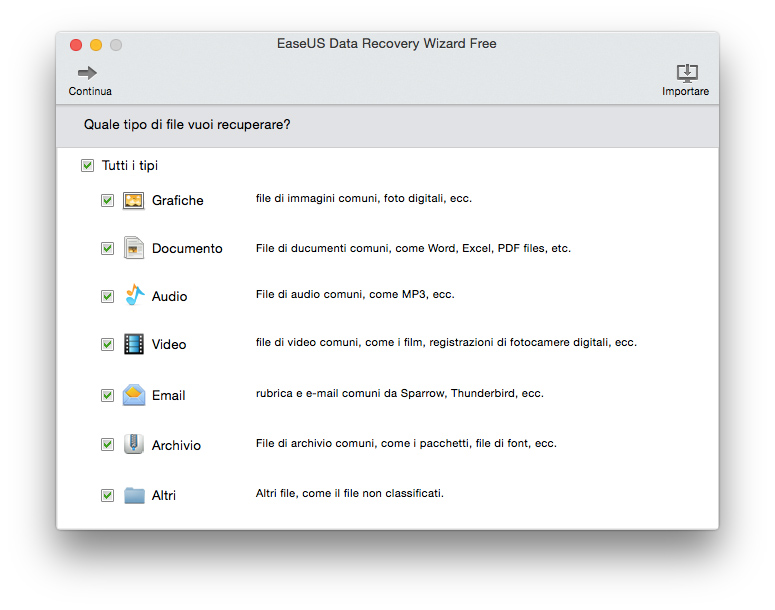Click the Grafiche picture icon
775x610 pixels.
pos(133,201)
